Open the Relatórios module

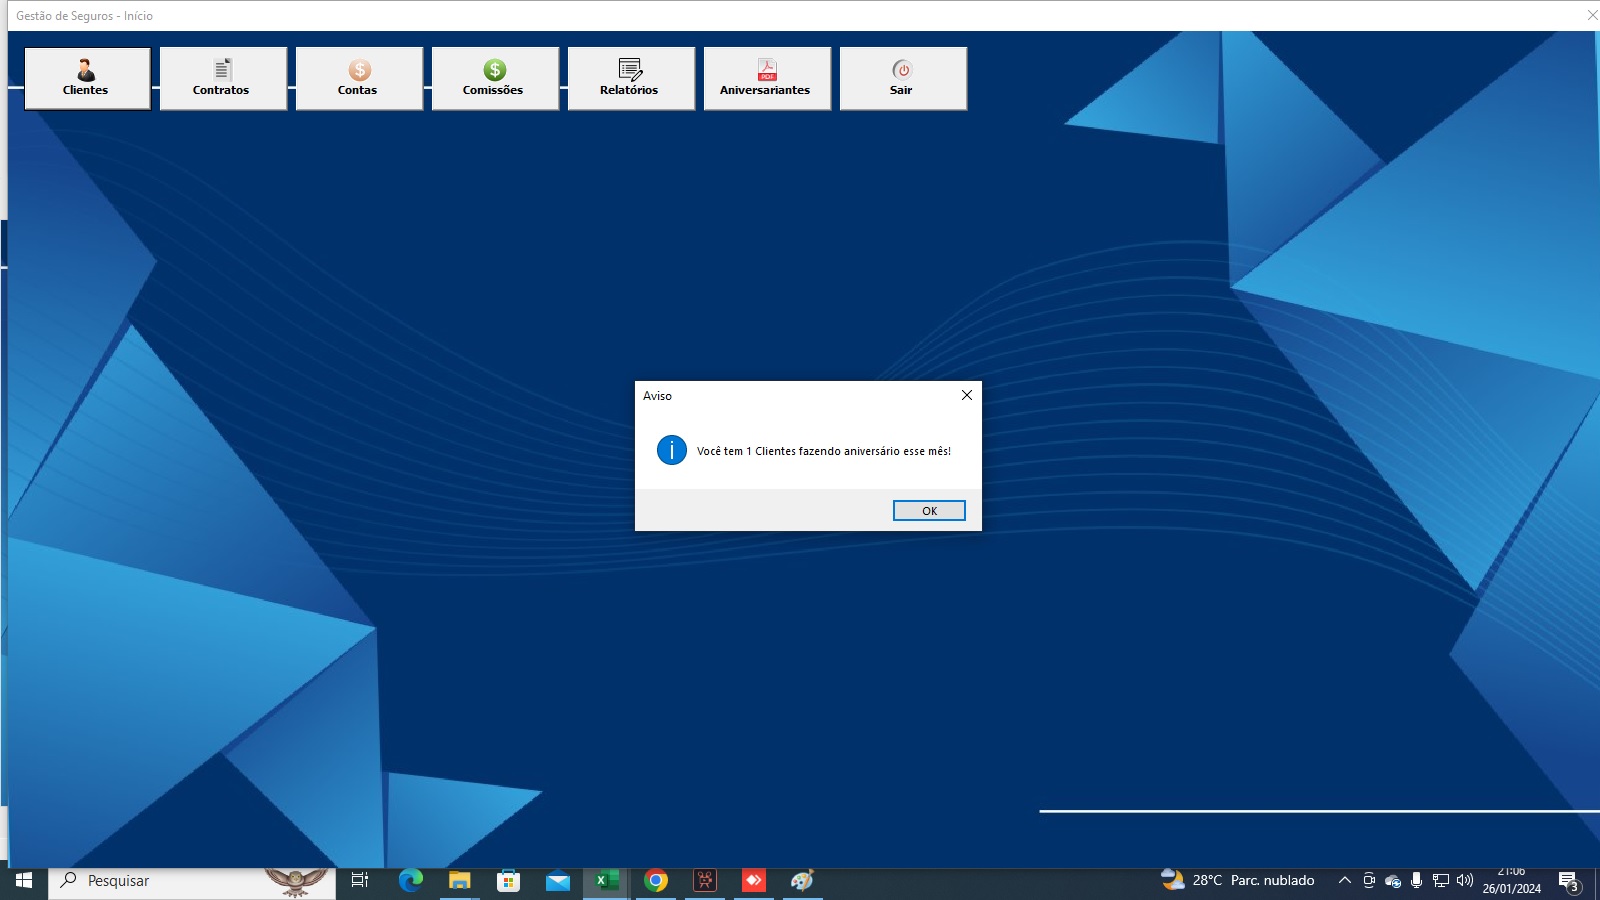pos(631,78)
